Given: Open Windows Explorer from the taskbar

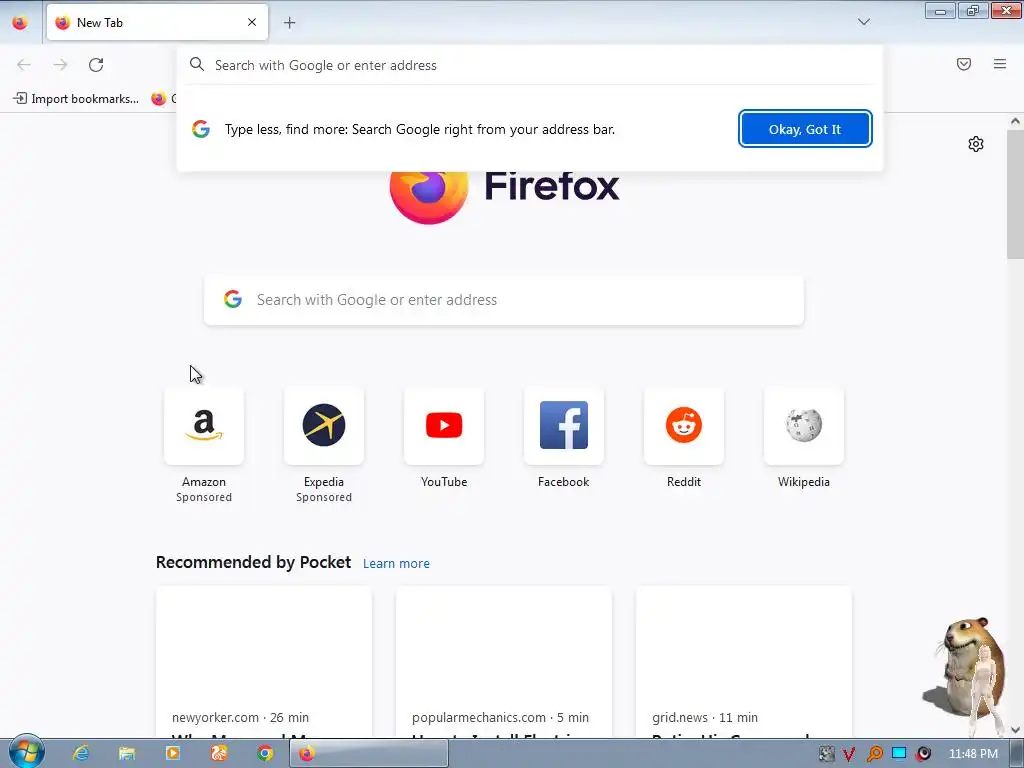Looking at the screenshot, I should coord(127,753).
